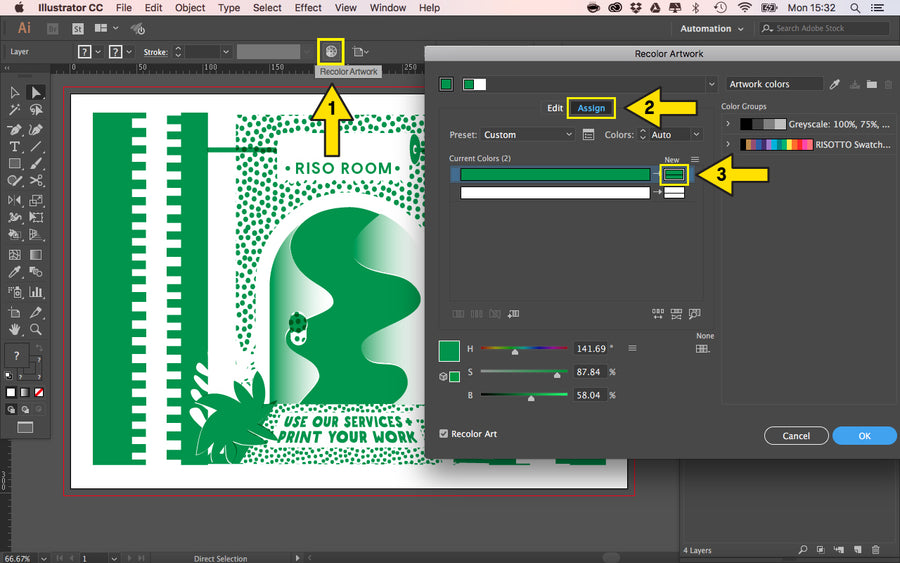Select the Rectangle tool

(x=14, y=164)
